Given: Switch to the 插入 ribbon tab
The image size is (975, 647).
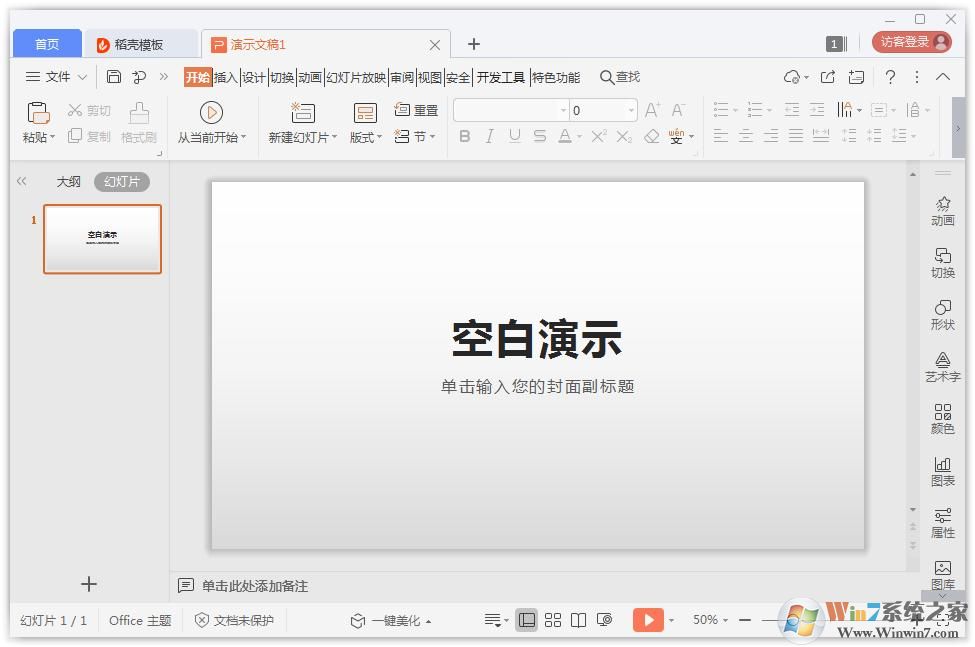Looking at the screenshot, I should (227, 77).
